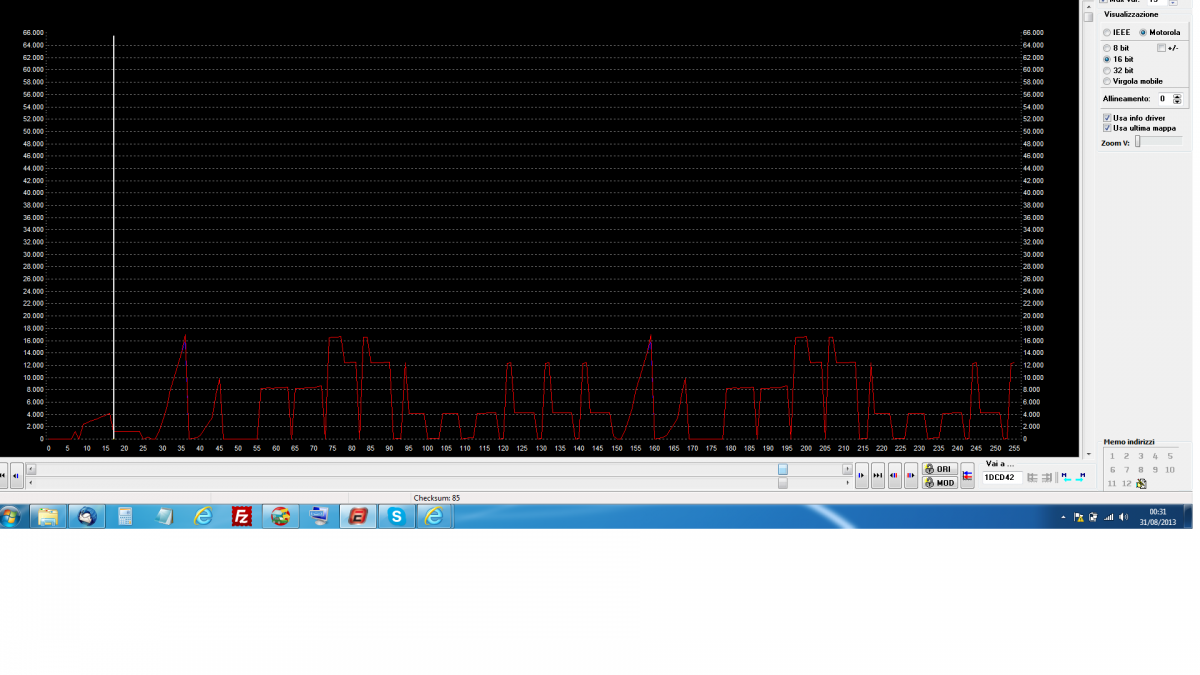1200x675 pixels.
Task: Click the upper horizontal scrollbar thumb
Action: pos(783,468)
